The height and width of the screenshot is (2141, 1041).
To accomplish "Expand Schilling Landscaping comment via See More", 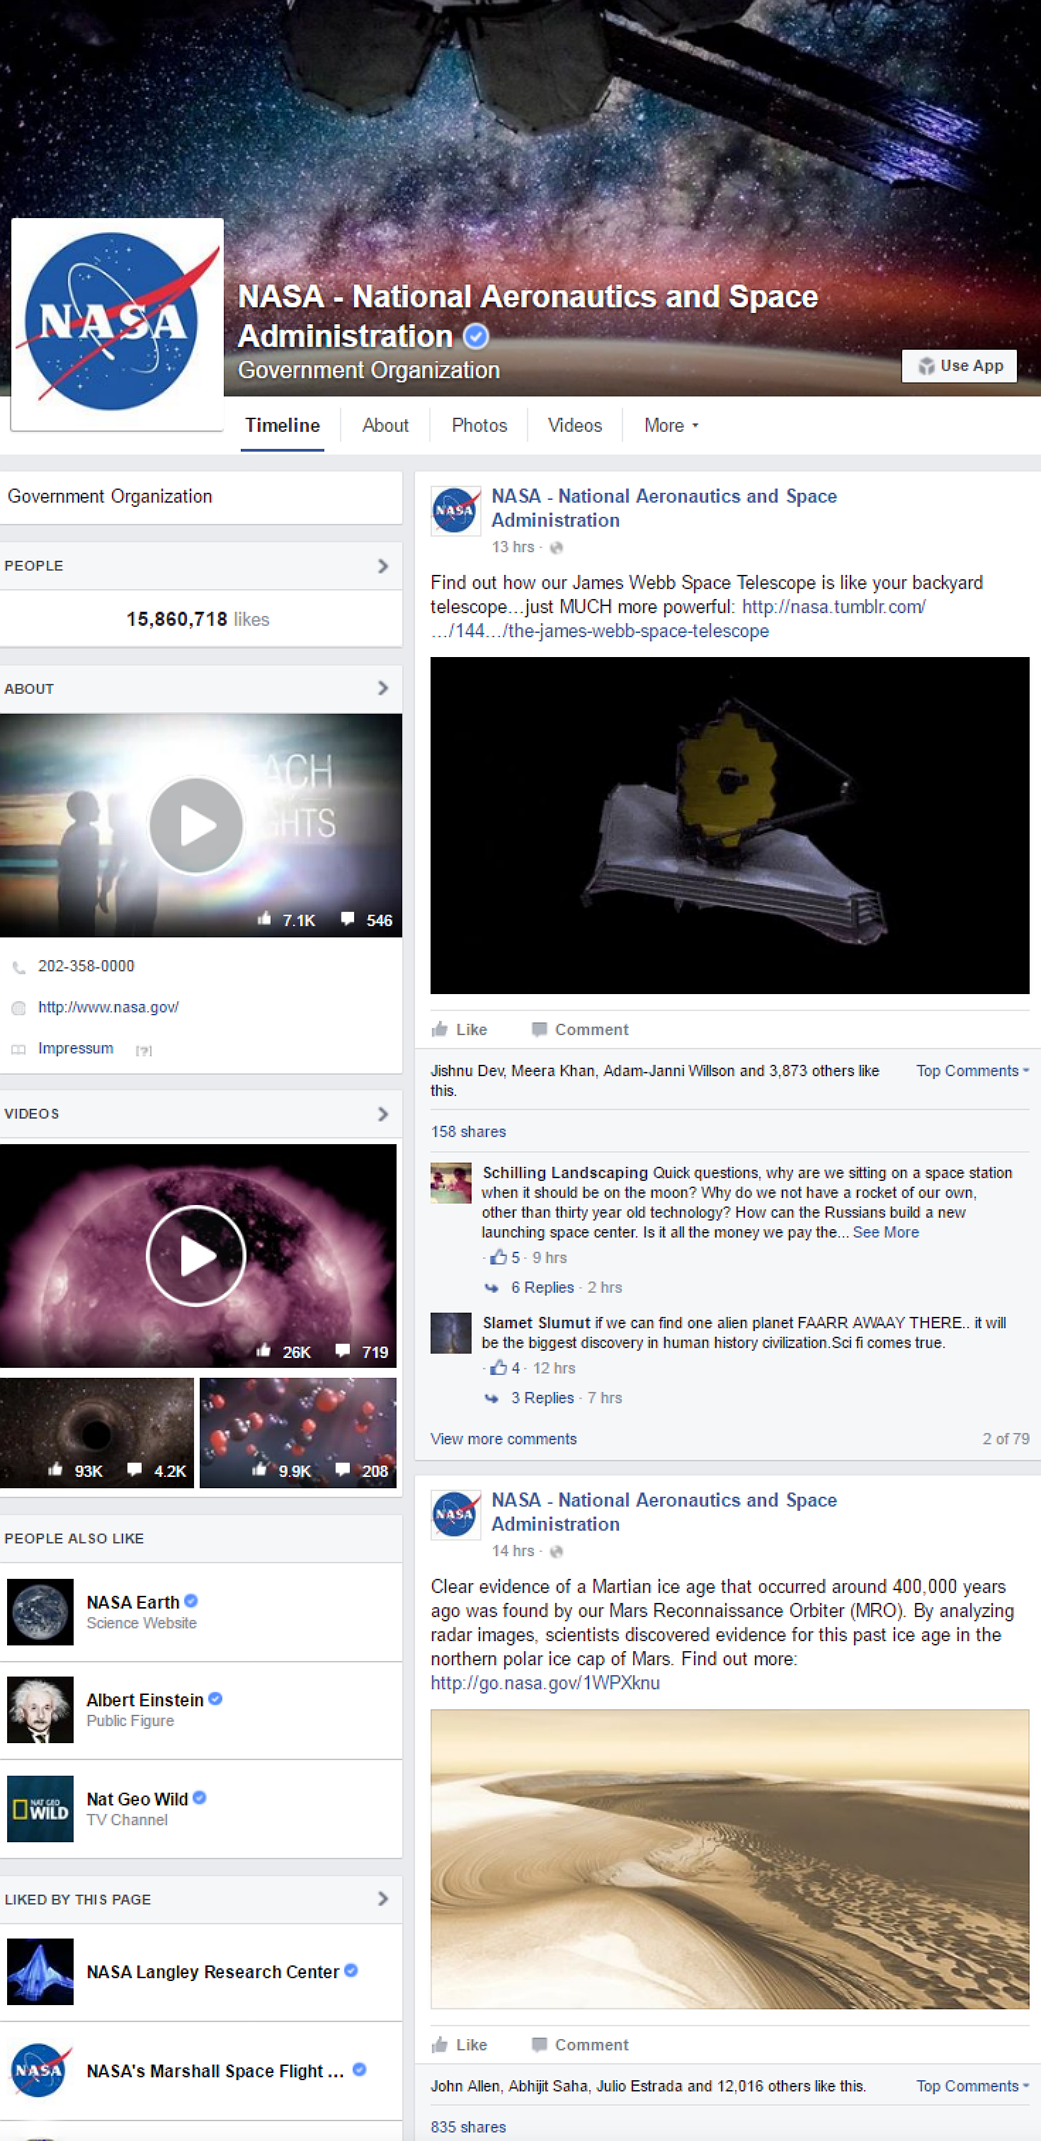I will (886, 1232).
